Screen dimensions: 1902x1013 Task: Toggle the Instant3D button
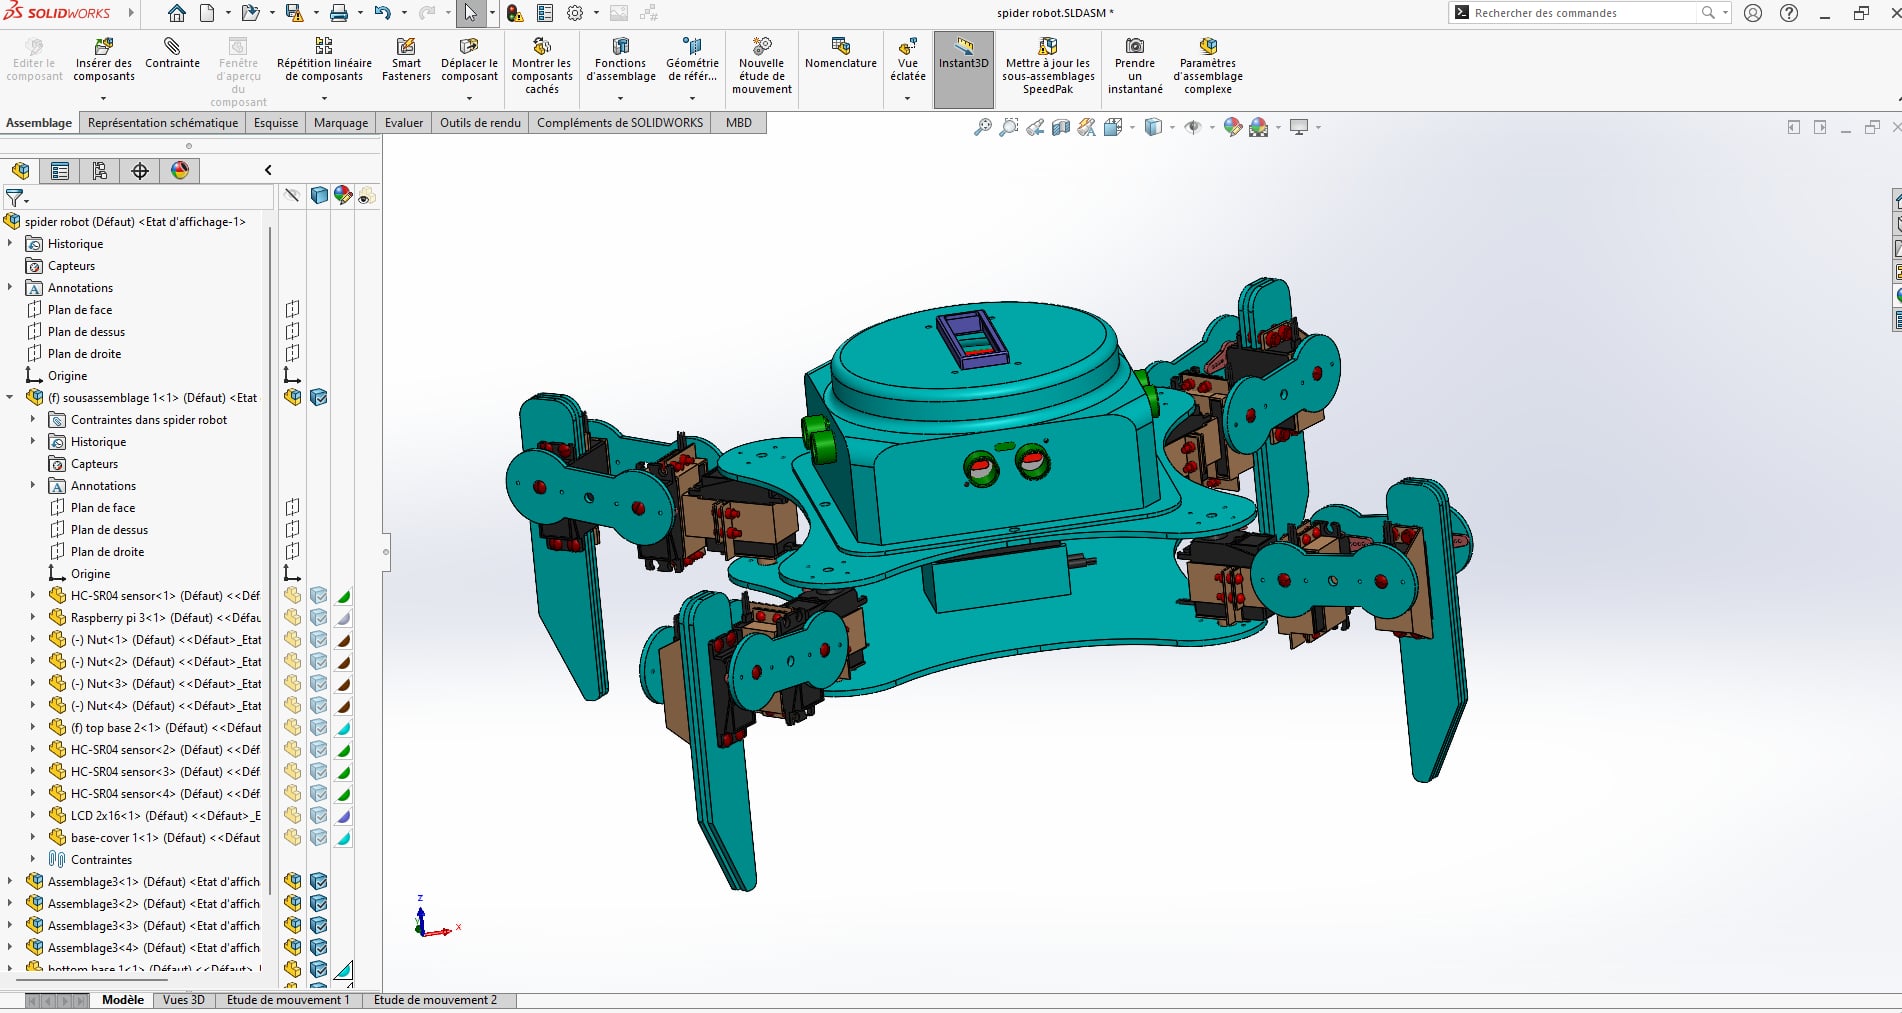click(964, 69)
